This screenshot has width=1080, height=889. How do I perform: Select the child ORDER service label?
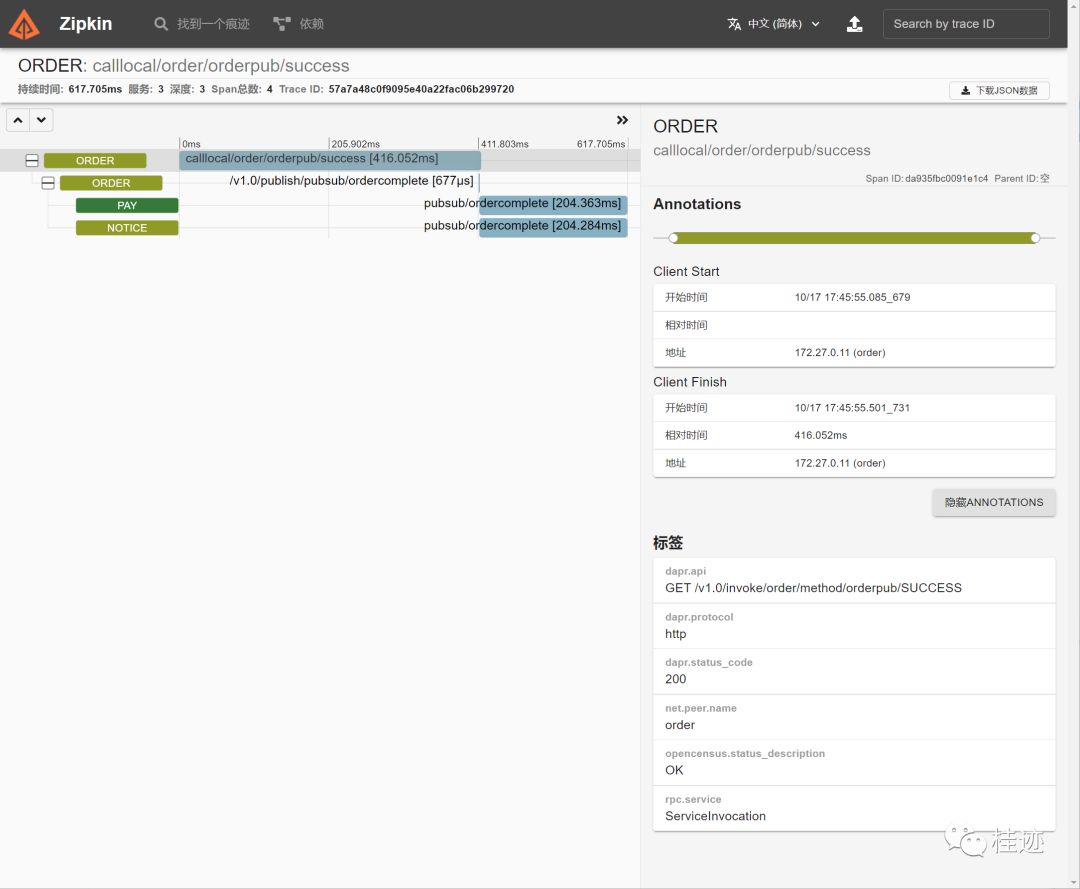click(x=111, y=183)
